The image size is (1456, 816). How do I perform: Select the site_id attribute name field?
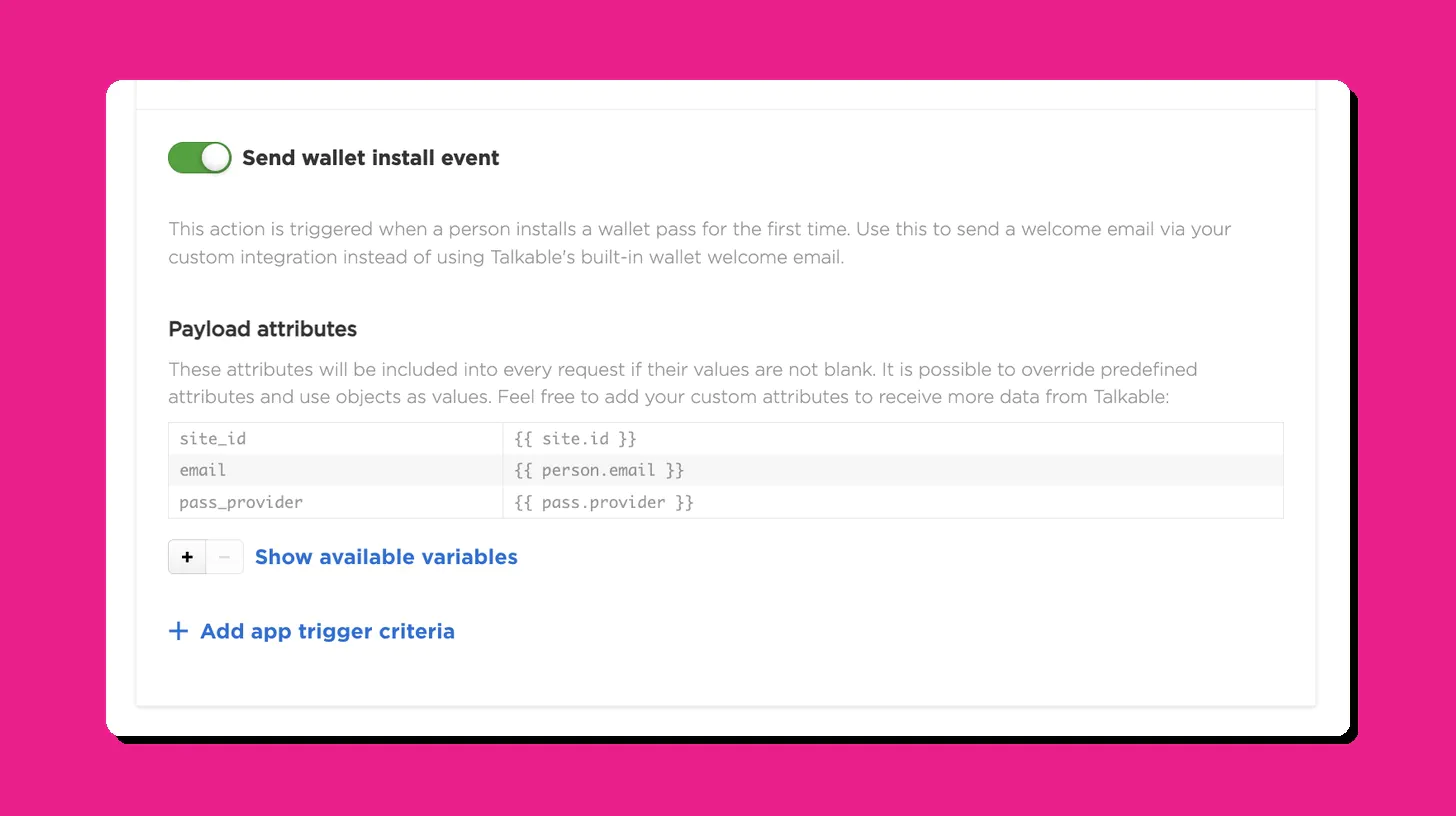335,439
